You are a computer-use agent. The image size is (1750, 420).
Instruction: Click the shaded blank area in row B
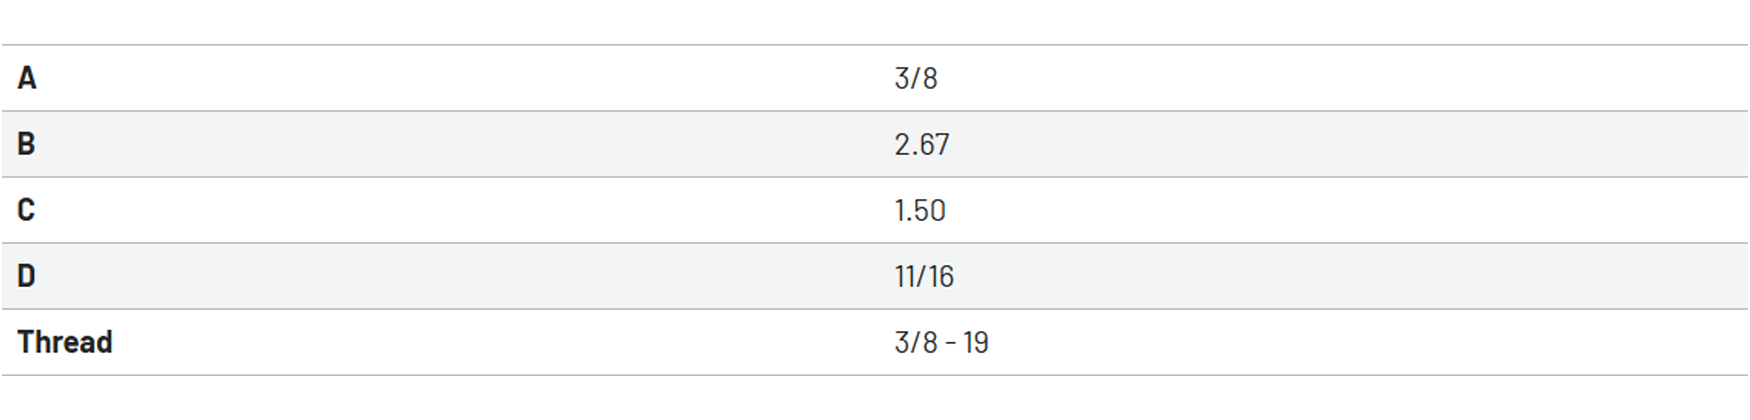1350,144
